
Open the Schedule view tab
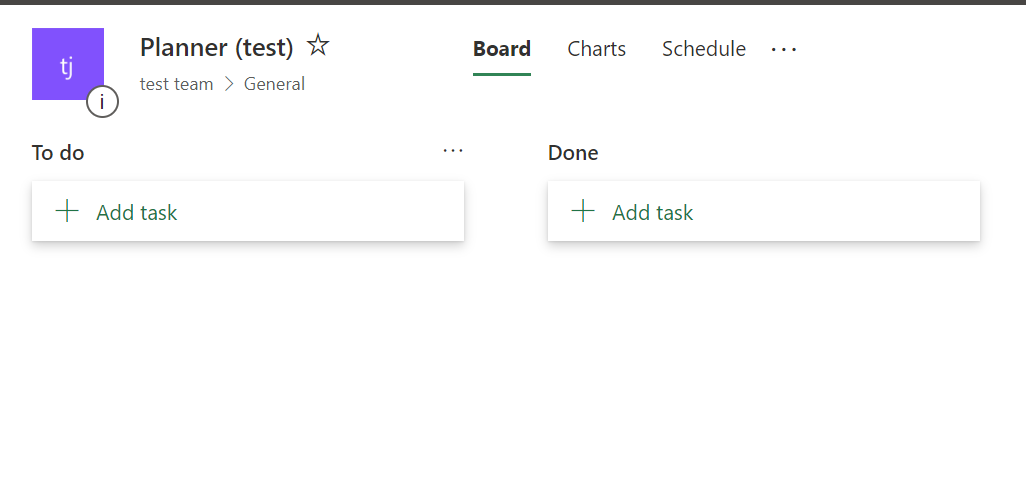(x=703, y=49)
